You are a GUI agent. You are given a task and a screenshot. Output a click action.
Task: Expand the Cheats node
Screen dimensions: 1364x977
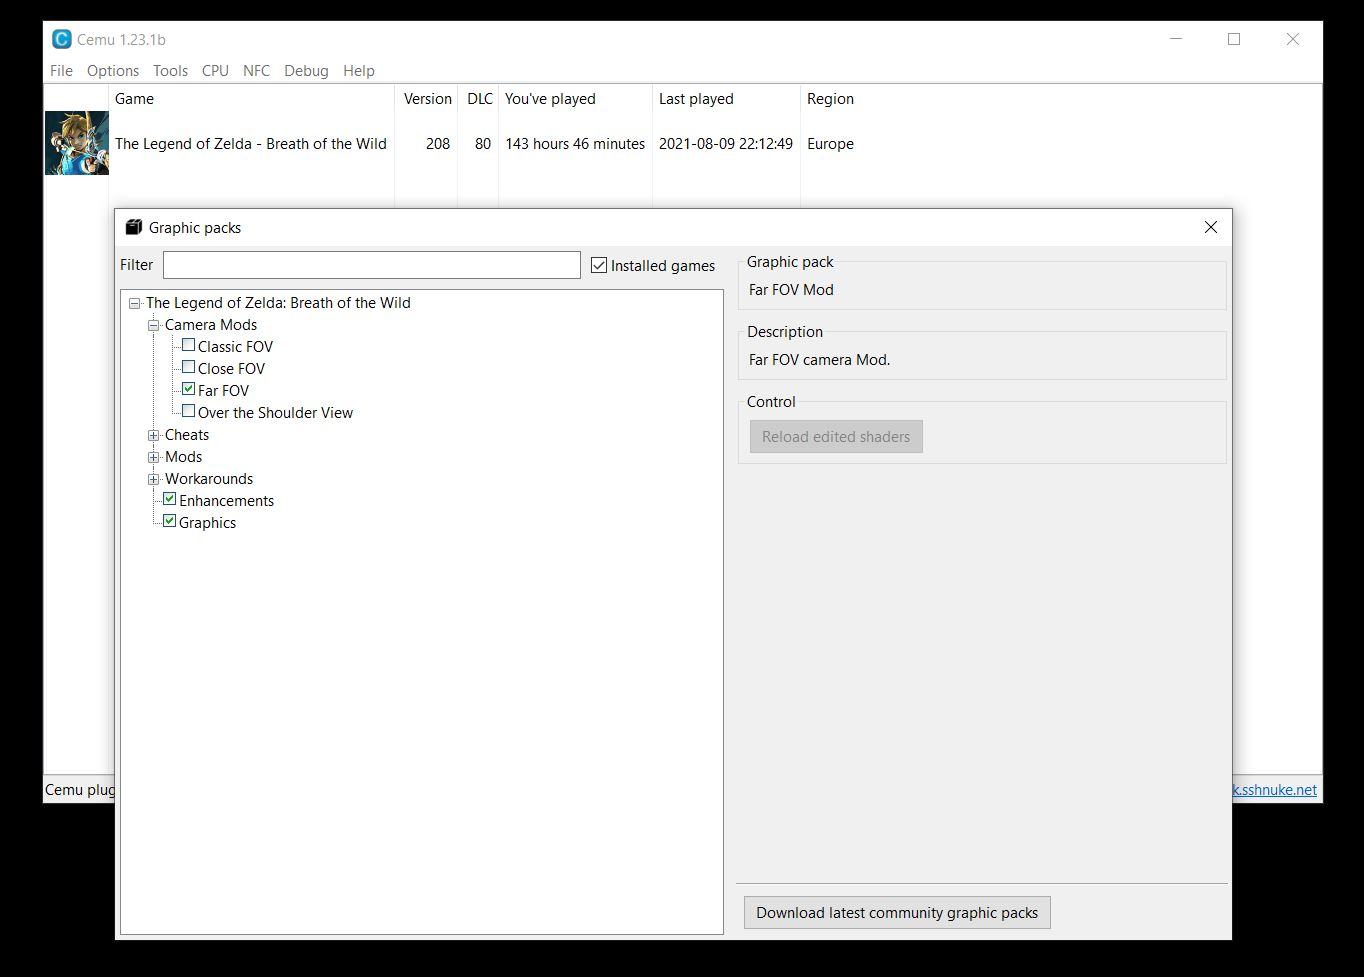[x=154, y=435]
